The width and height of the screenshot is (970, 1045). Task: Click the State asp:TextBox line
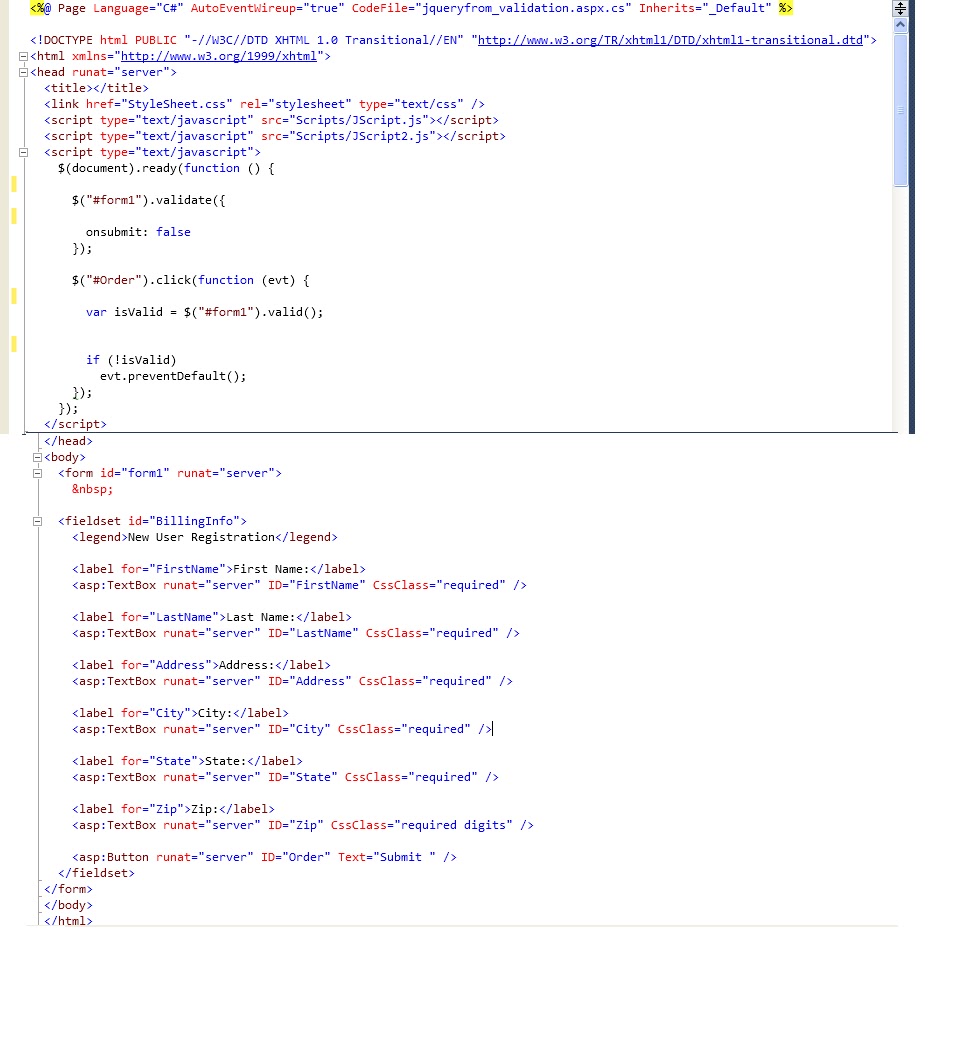pos(285,777)
